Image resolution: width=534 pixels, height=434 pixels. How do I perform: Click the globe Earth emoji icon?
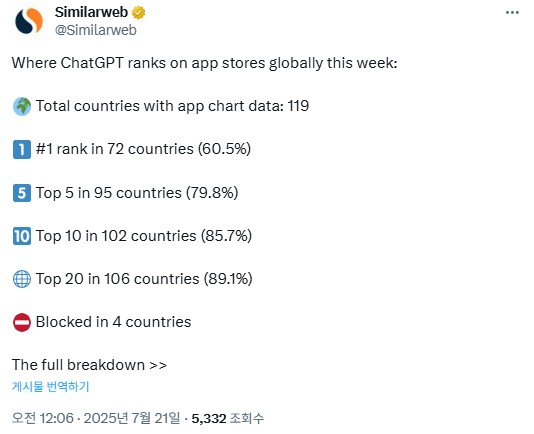tap(22, 106)
